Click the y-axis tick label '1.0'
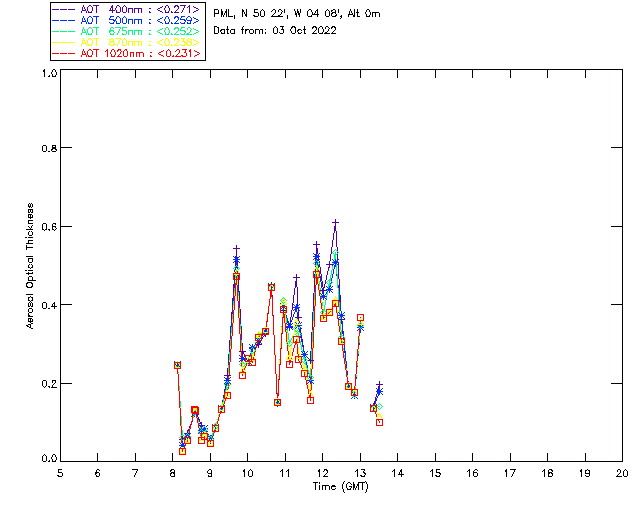This screenshot has height=512, width=640. [49, 73]
